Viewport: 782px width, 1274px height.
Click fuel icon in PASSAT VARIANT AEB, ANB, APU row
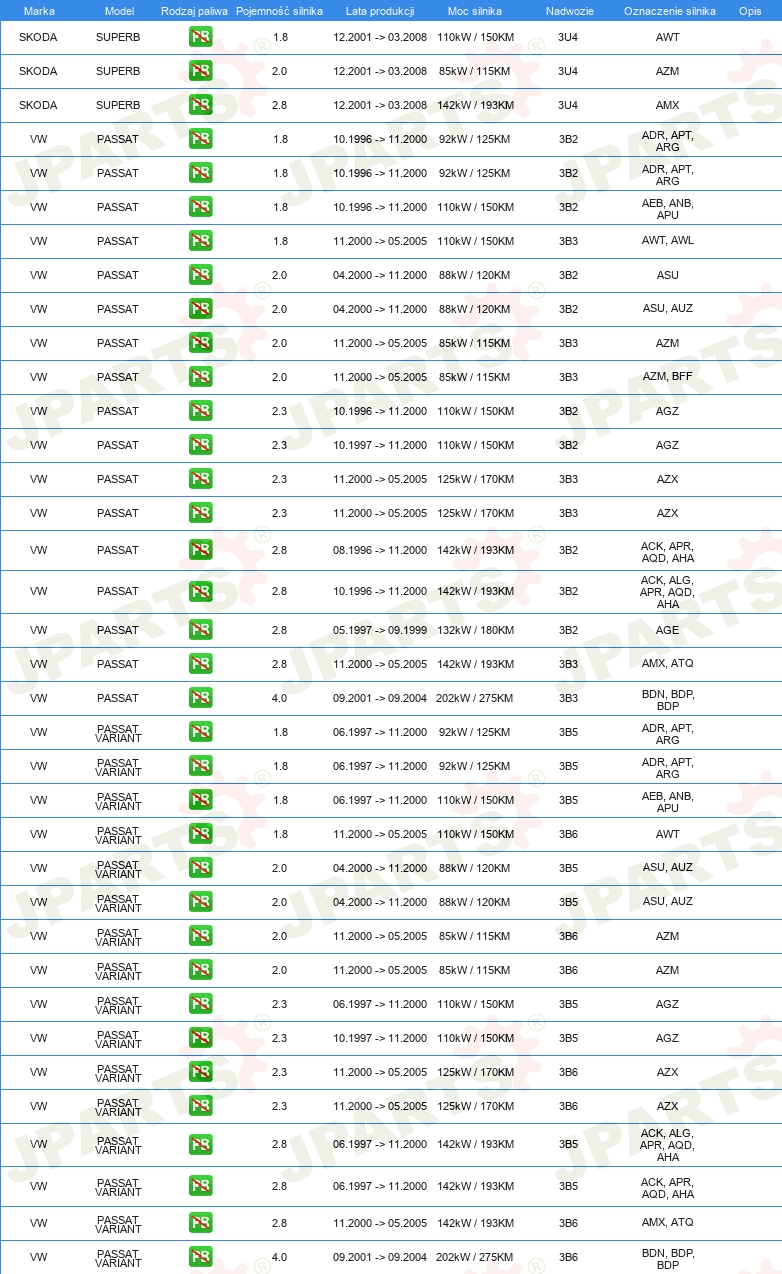coord(200,800)
